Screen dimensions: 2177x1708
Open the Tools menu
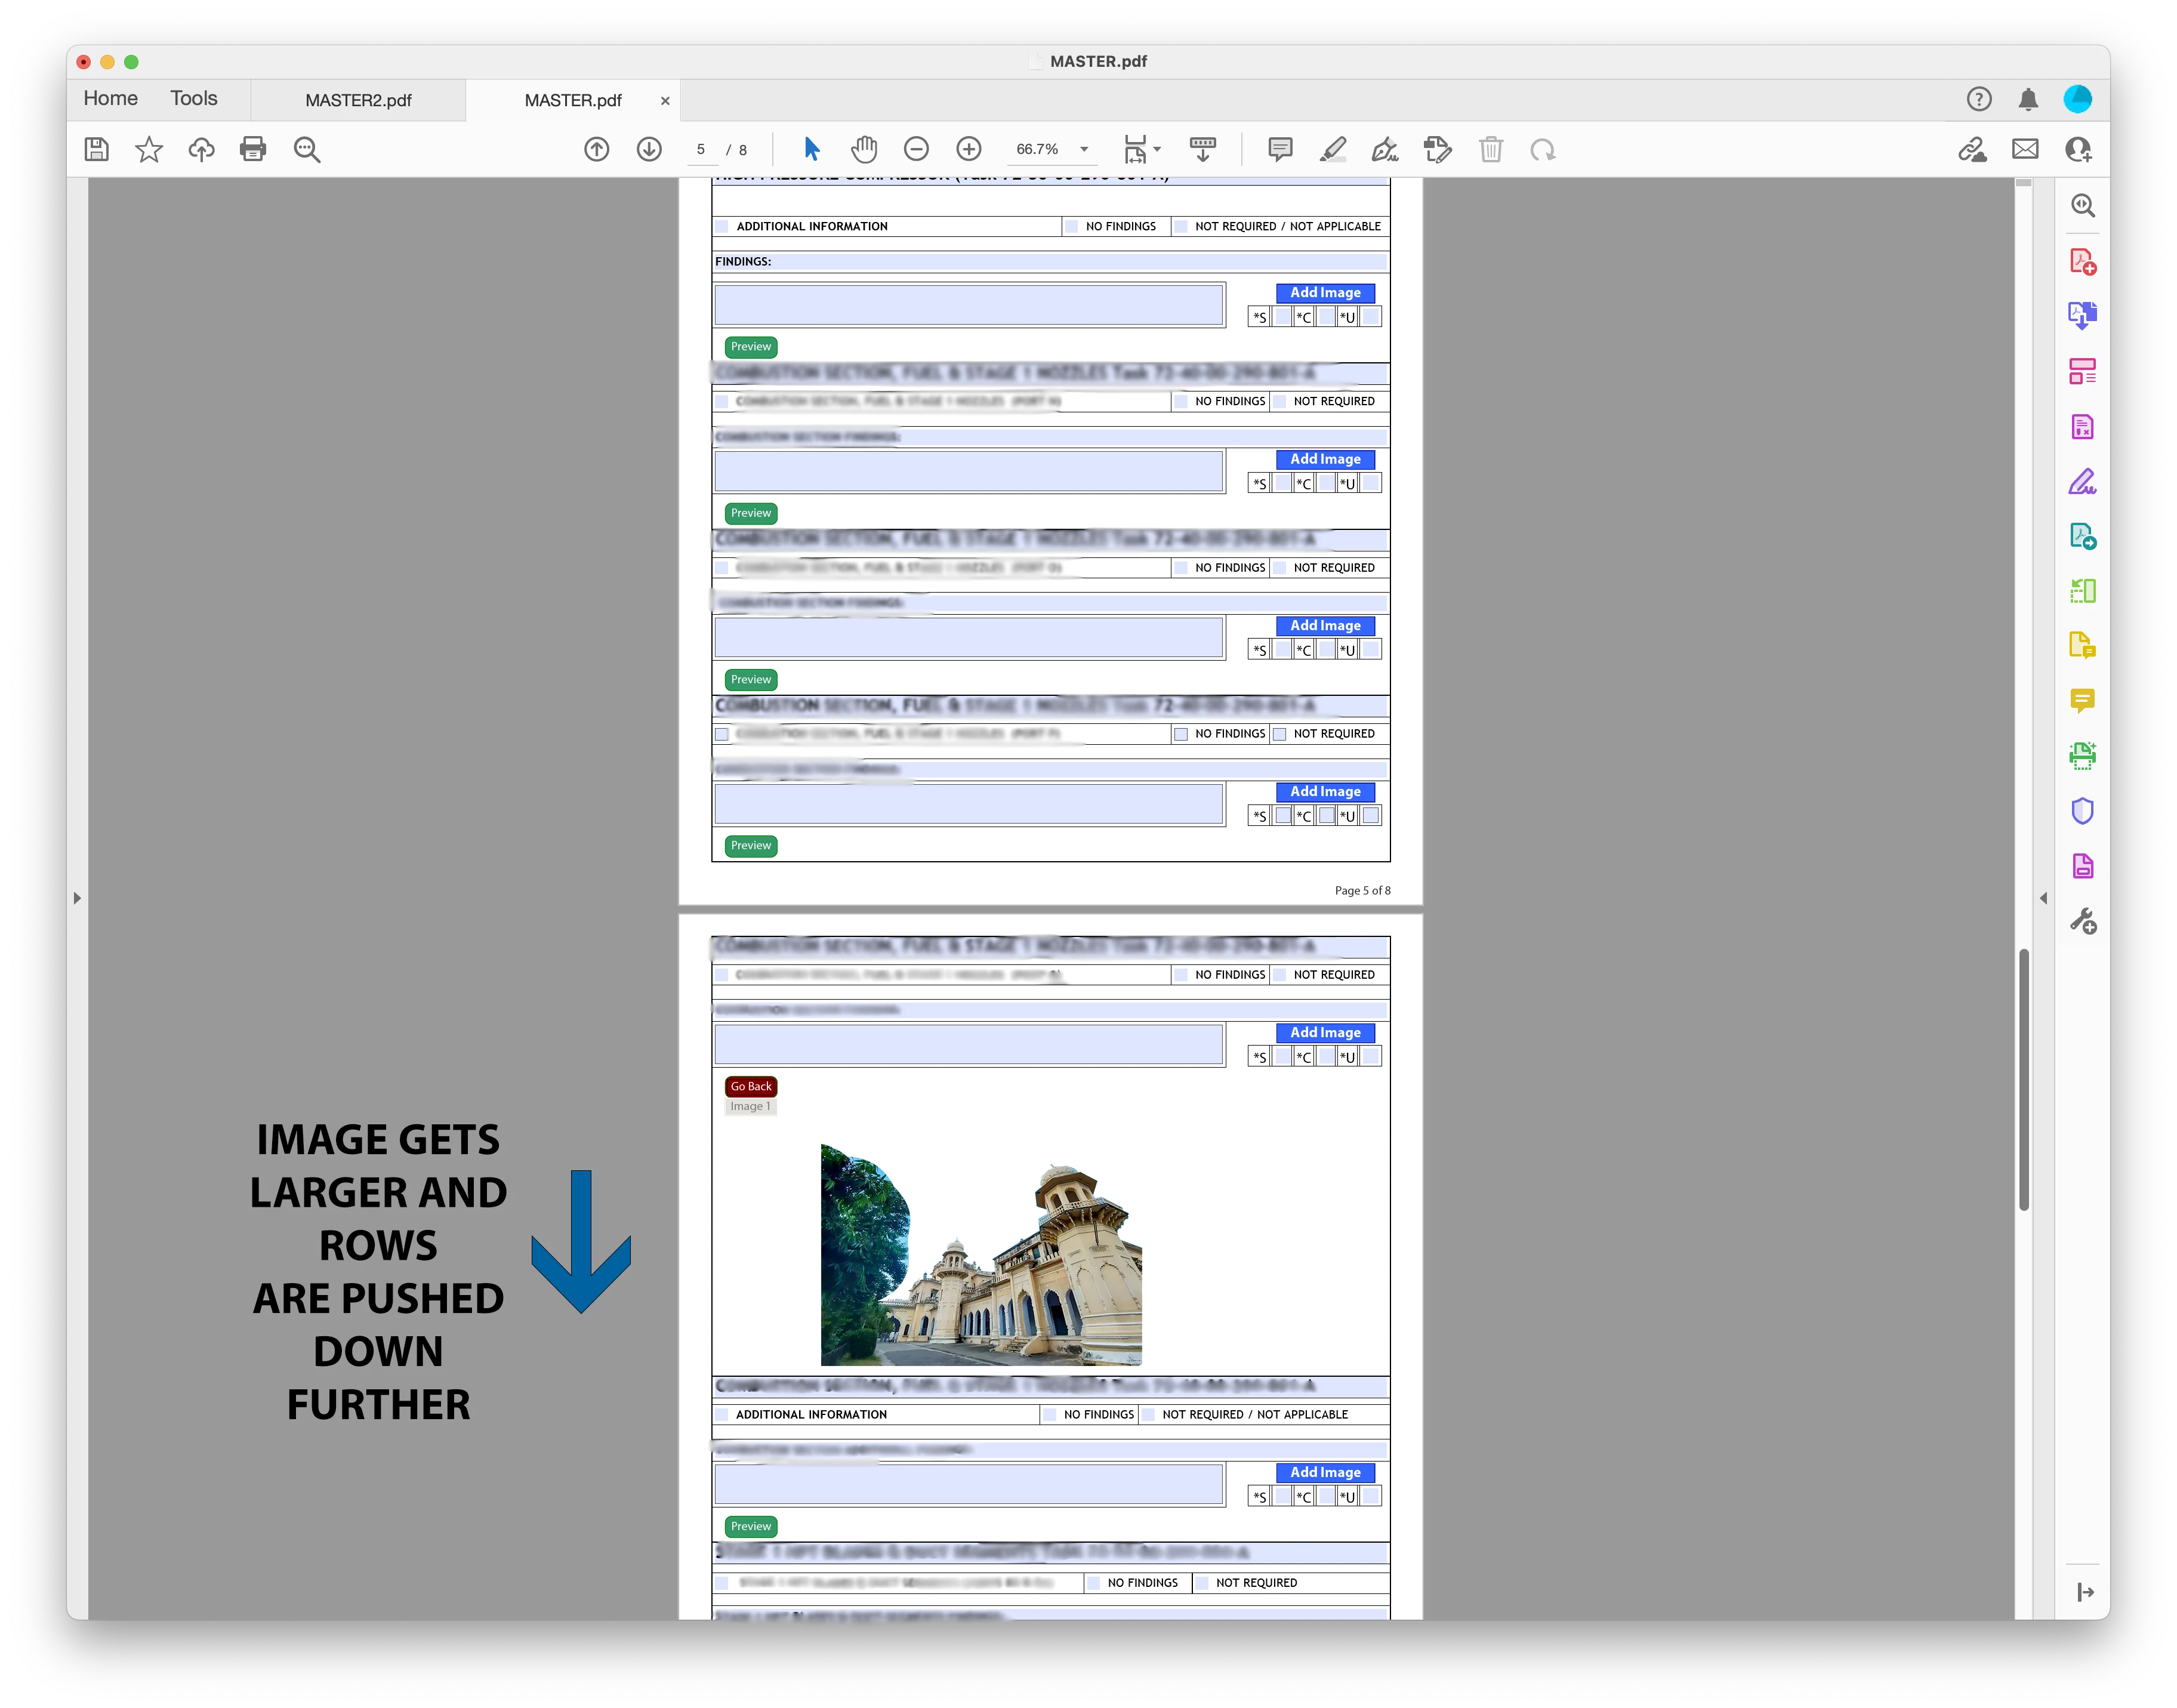(x=193, y=99)
